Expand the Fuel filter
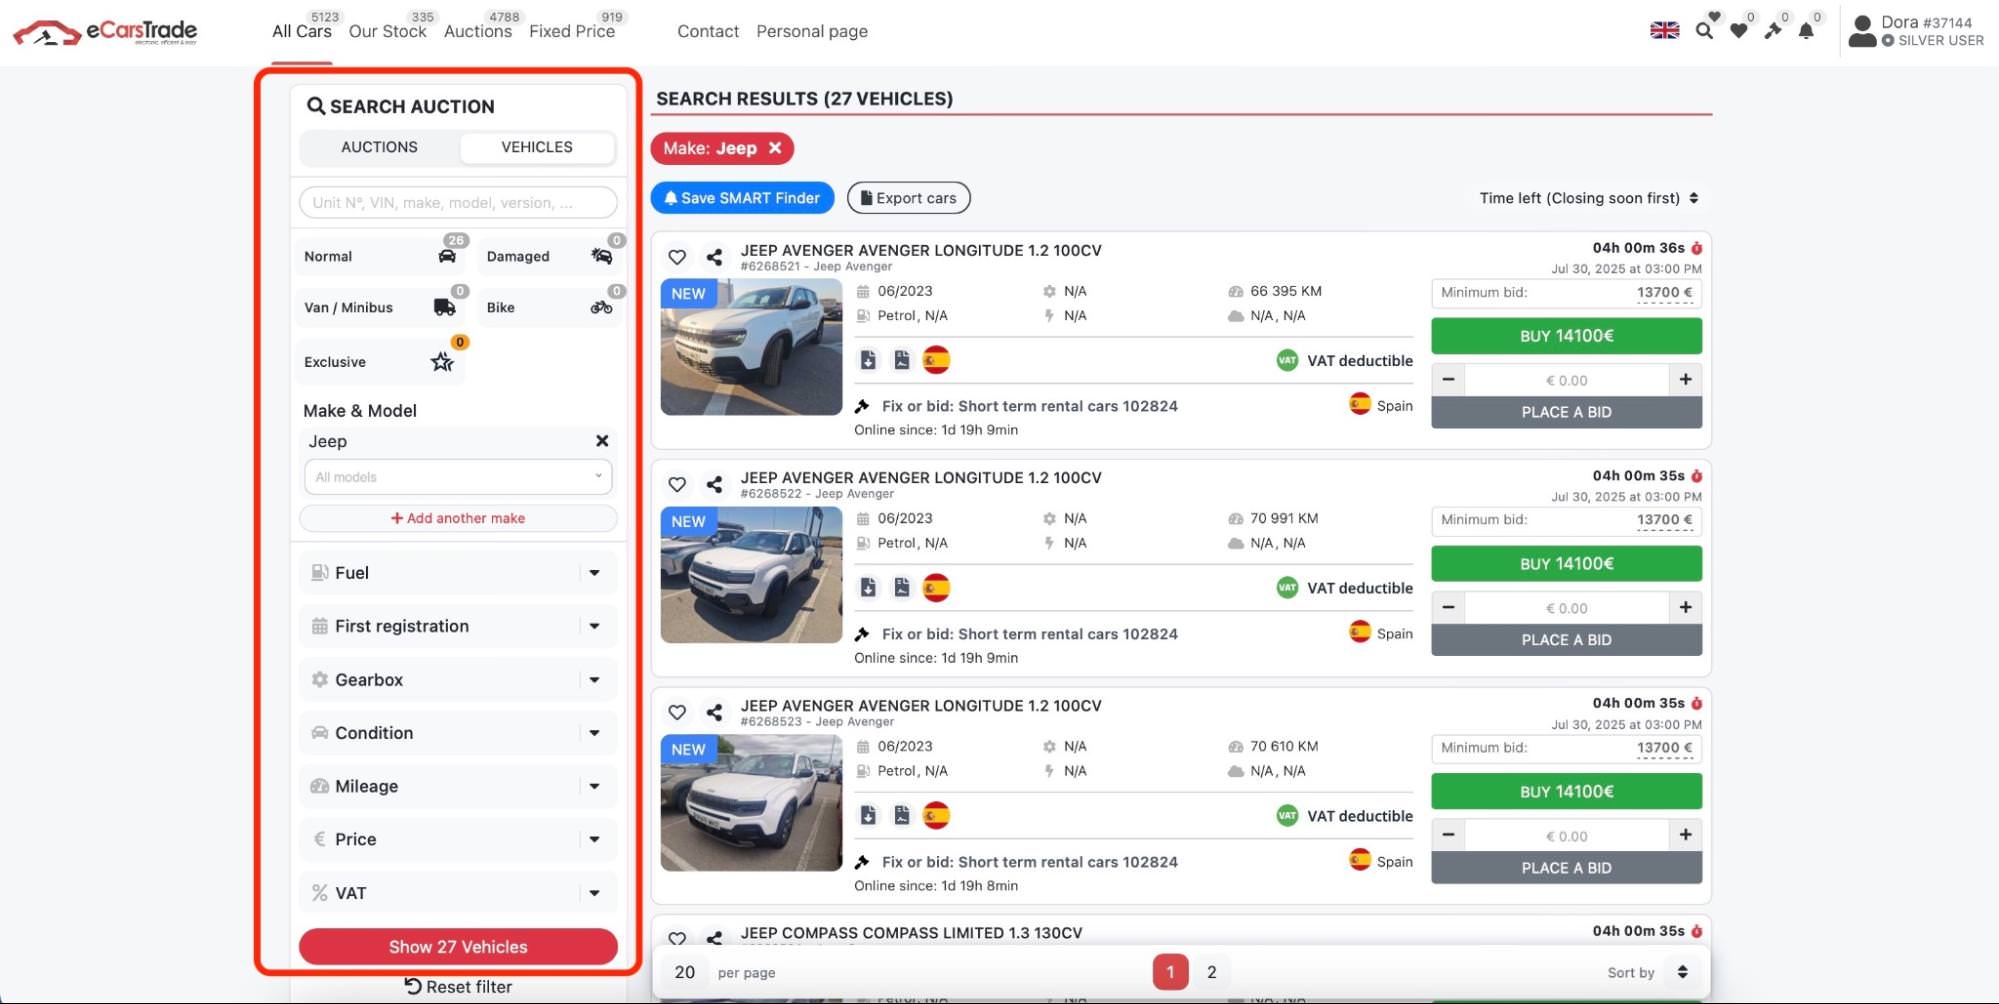The width and height of the screenshot is (1999, 1004). tap(458, 573)
